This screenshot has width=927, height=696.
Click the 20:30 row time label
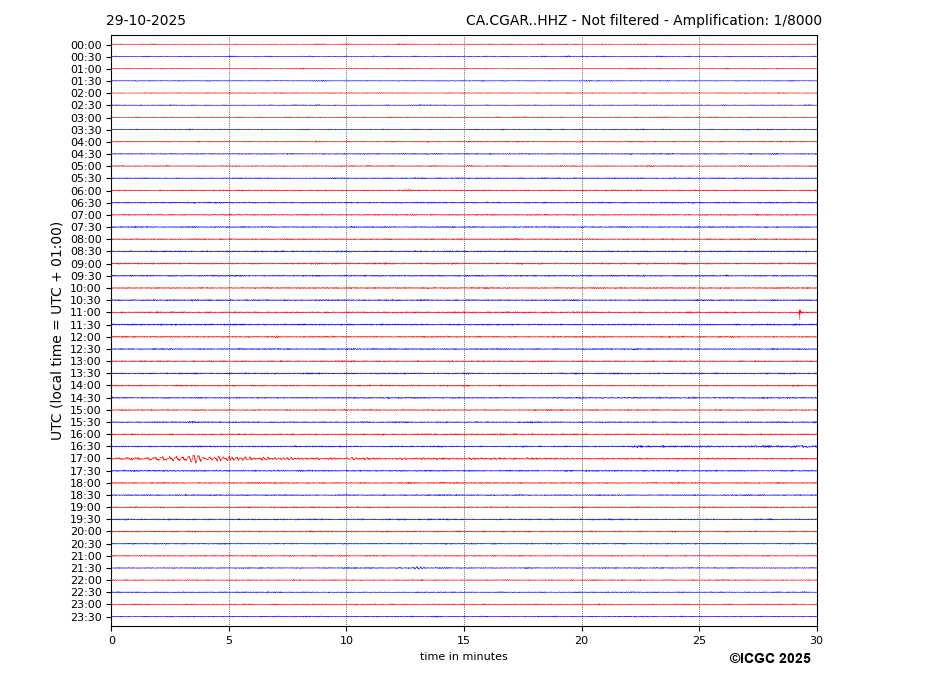point(86,544)
